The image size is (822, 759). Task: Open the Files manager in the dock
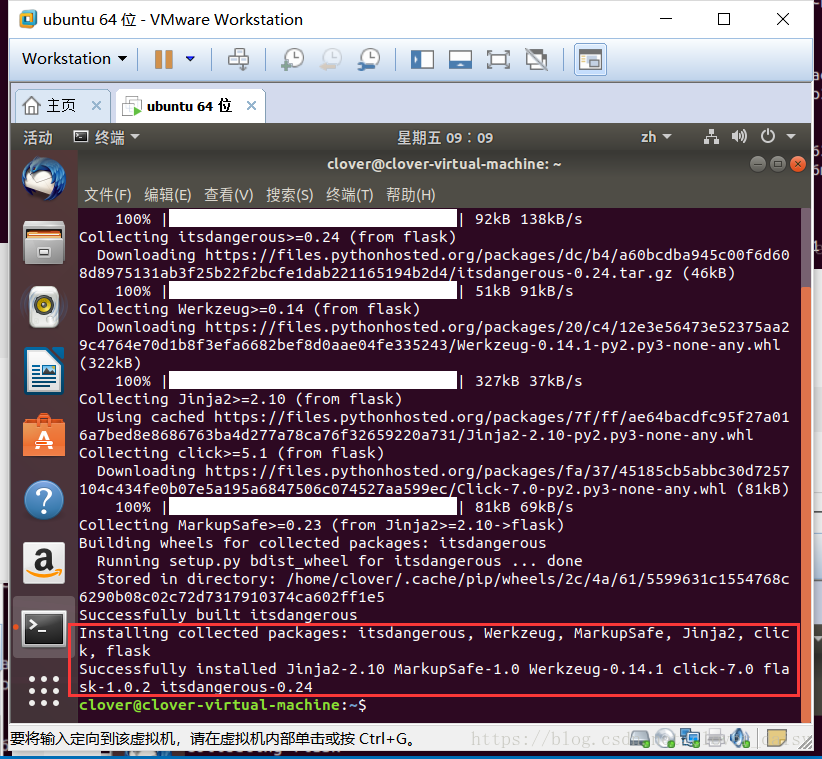(x=44, y=243)
